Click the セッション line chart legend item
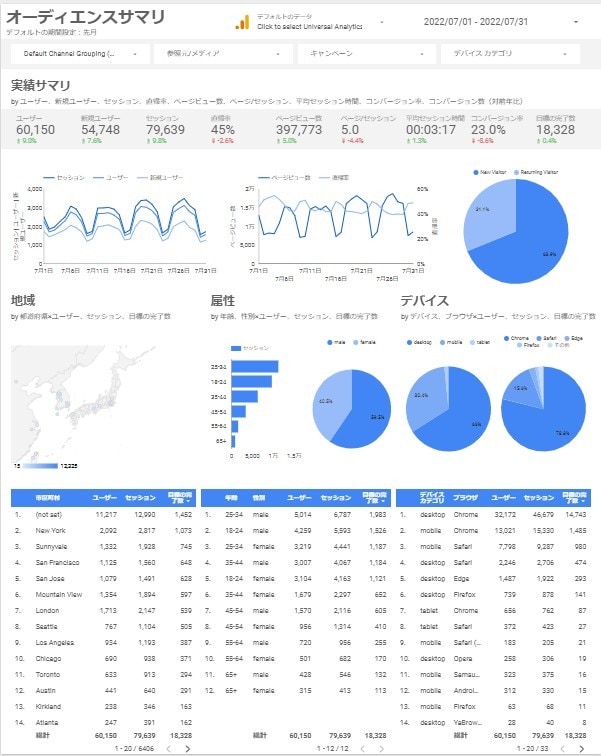 [x=64, y=177]
